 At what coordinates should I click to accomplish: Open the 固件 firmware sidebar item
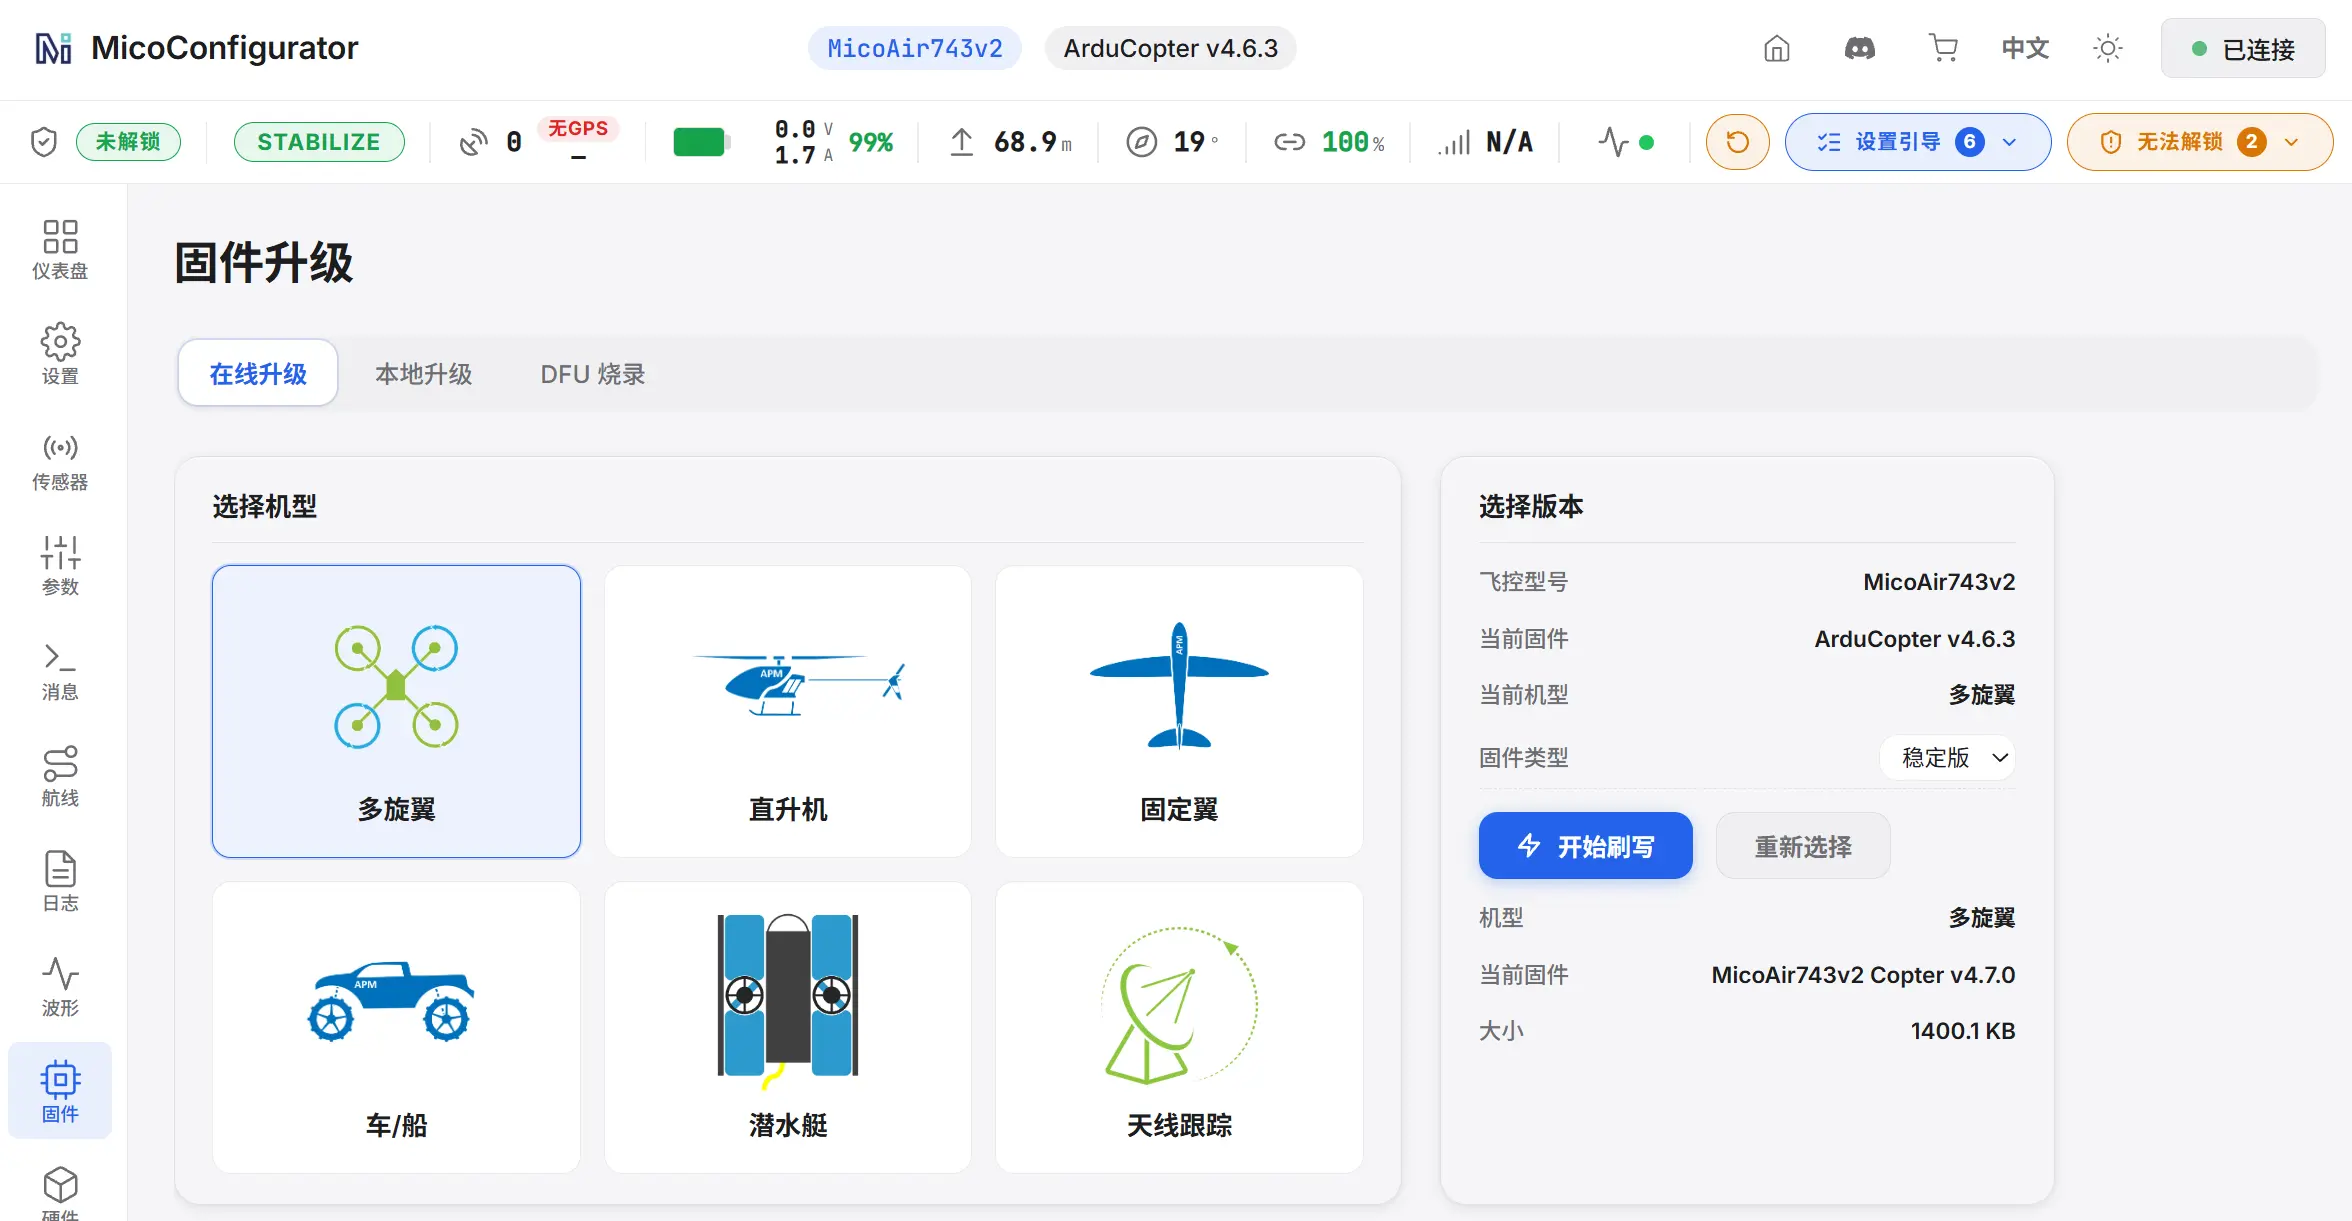coord(60,1091)
